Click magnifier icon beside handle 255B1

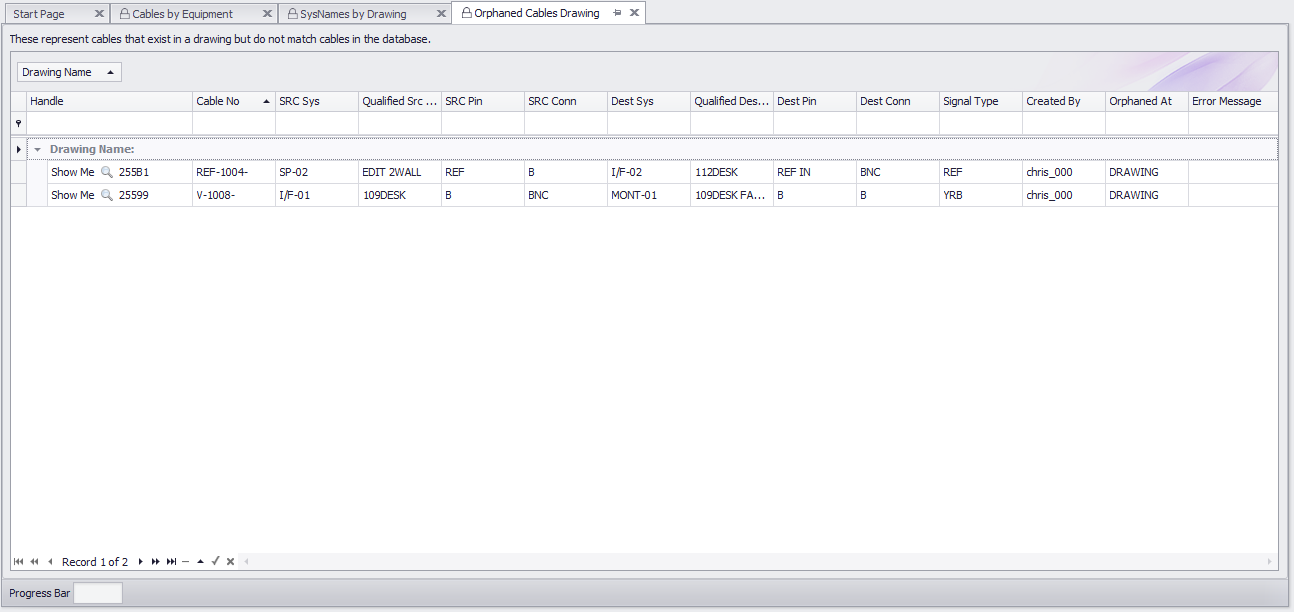(107, 172)
